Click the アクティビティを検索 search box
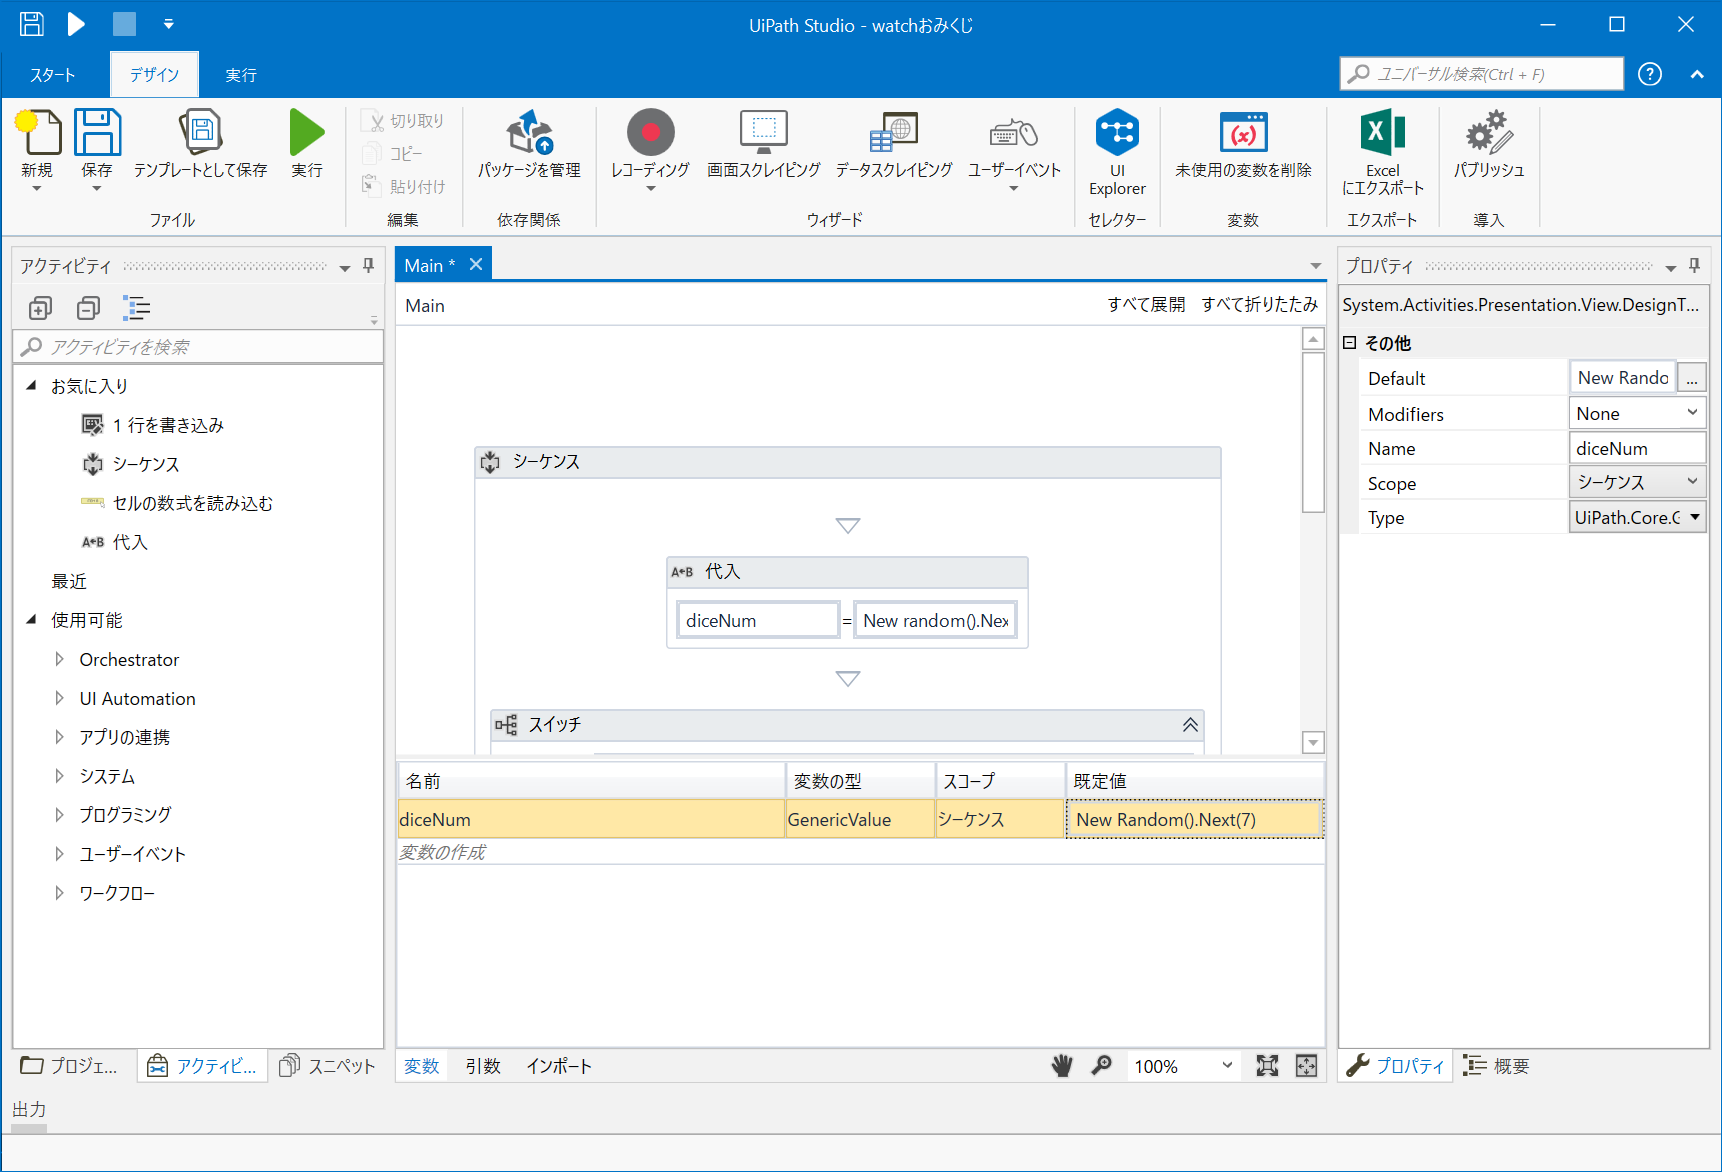The width and height of the screenshot is (1722, 1172). click(198, 347)
